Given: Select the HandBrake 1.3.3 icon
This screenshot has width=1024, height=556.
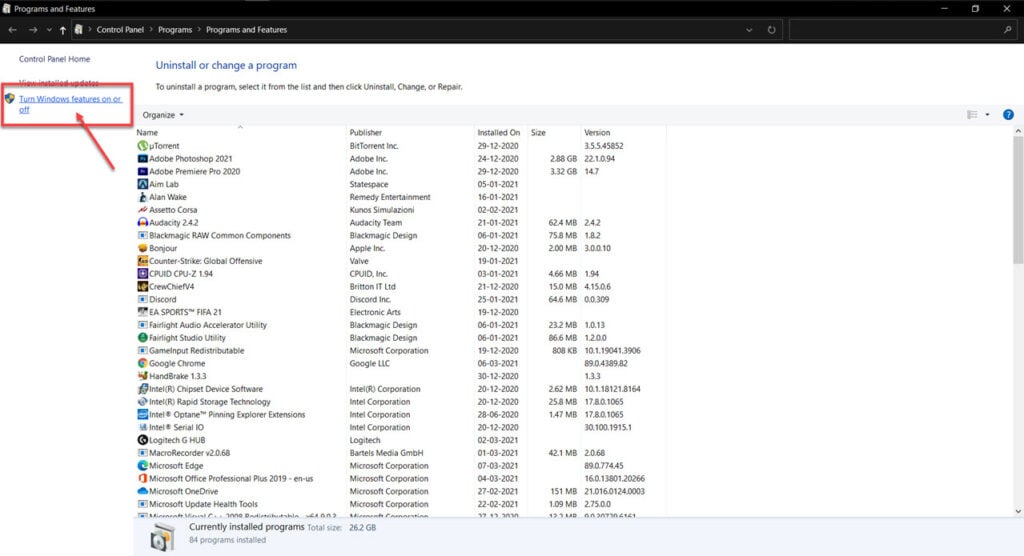Looking at the screenshot, I should (142, 376).
